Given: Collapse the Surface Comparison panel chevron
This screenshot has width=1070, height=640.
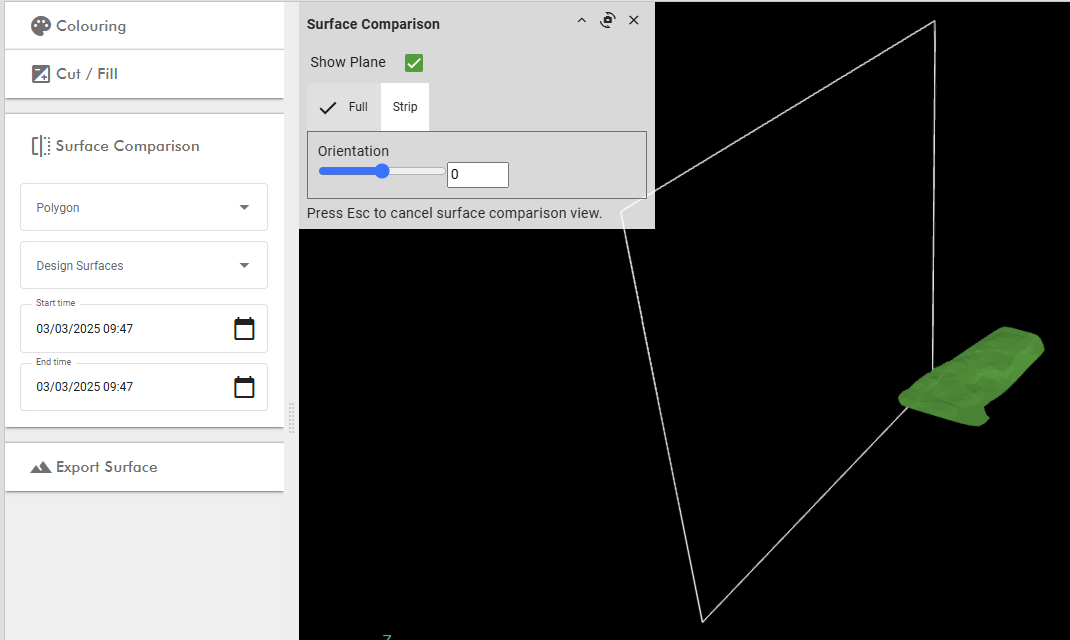Looking at the screenshot, I should click(581, 20).
